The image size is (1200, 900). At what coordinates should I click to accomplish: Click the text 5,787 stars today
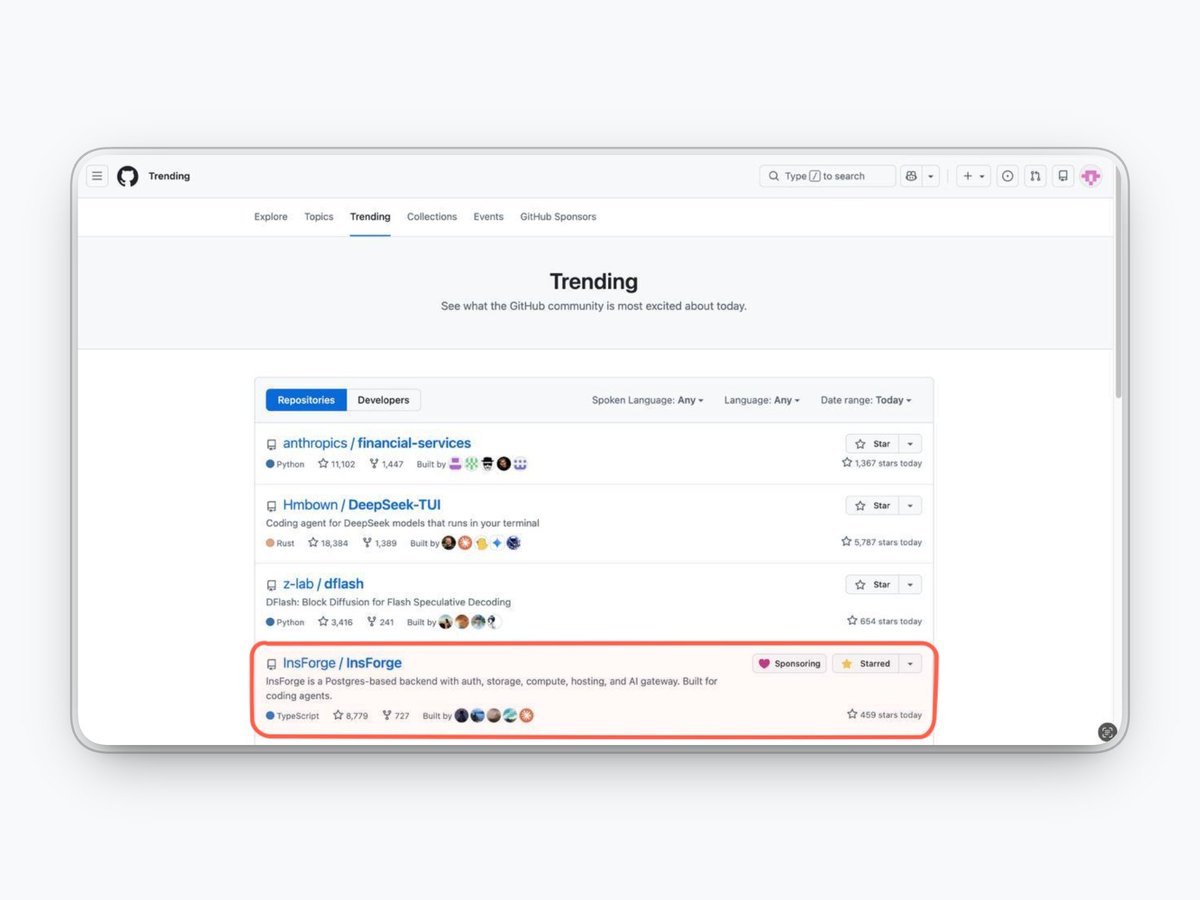click(x=882, y=542)
